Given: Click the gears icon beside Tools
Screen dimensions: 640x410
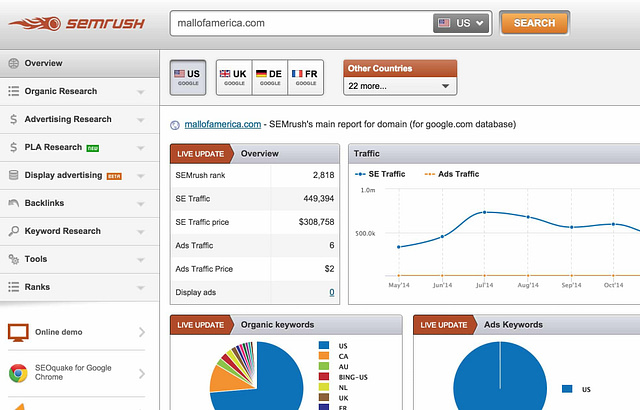Looking at the screenshot, I should [x=13, y=259].
